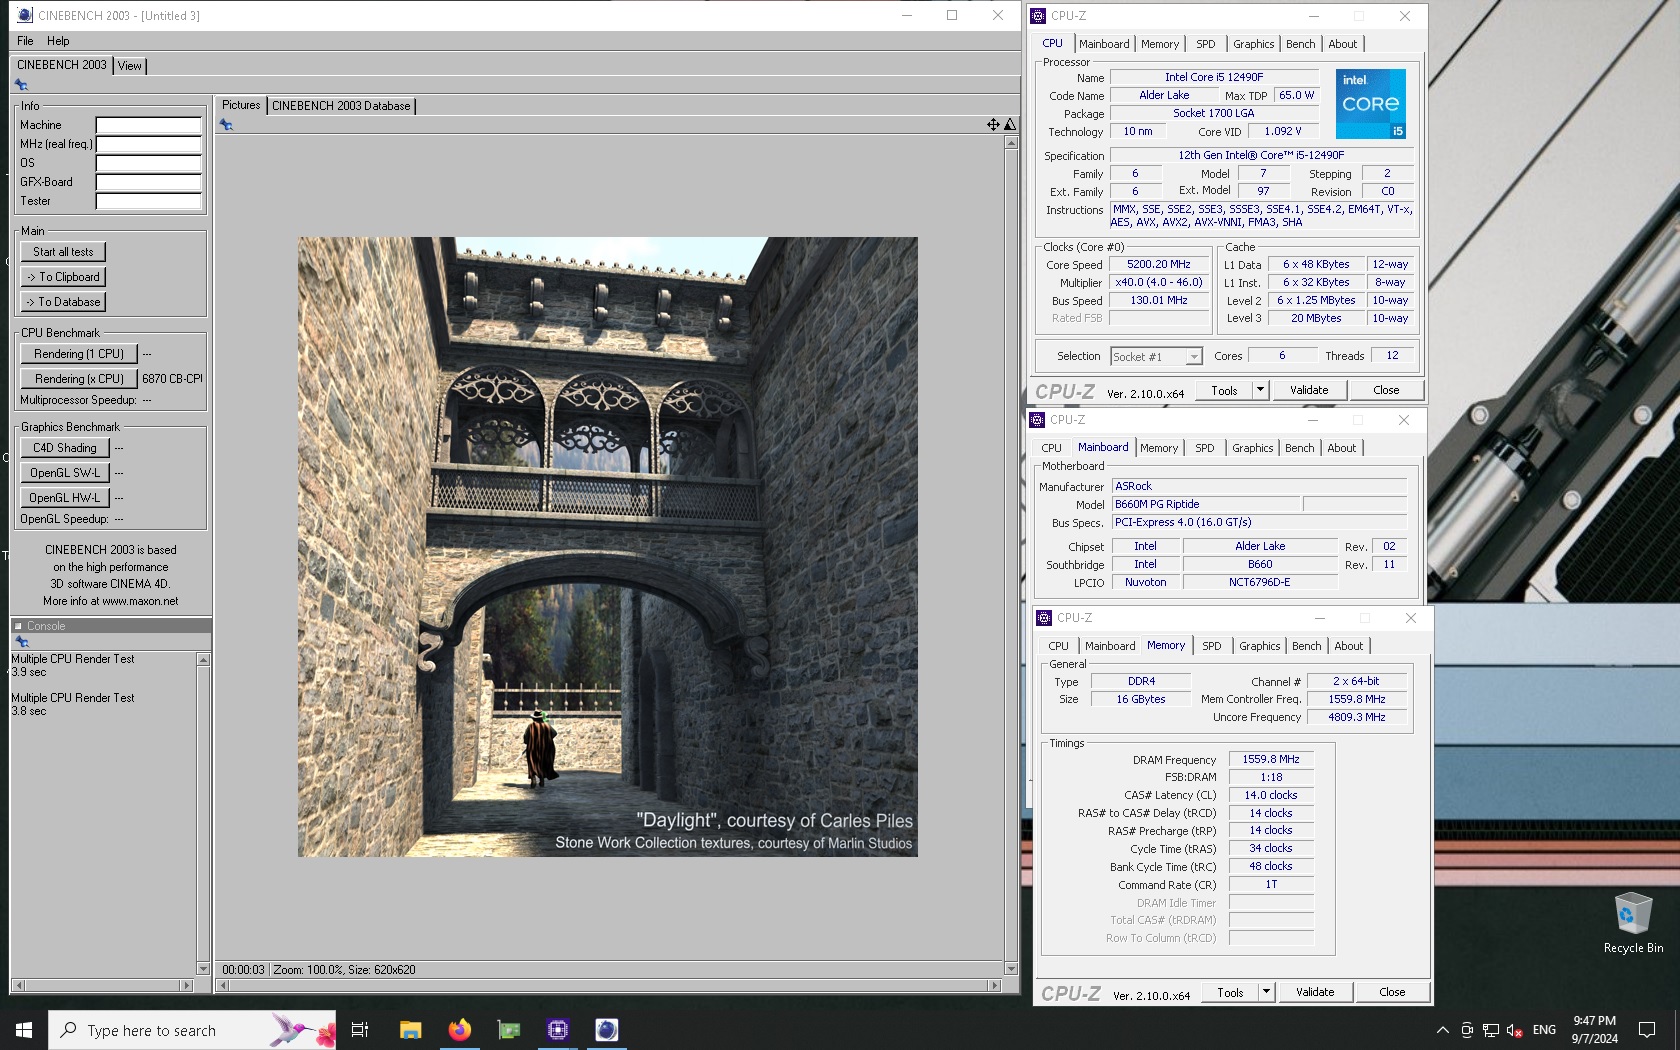Select the Recycle Bin desktop icon
This screenshot has height=1050, width=1680.
pyautogui.click(x=1633, y=922)
